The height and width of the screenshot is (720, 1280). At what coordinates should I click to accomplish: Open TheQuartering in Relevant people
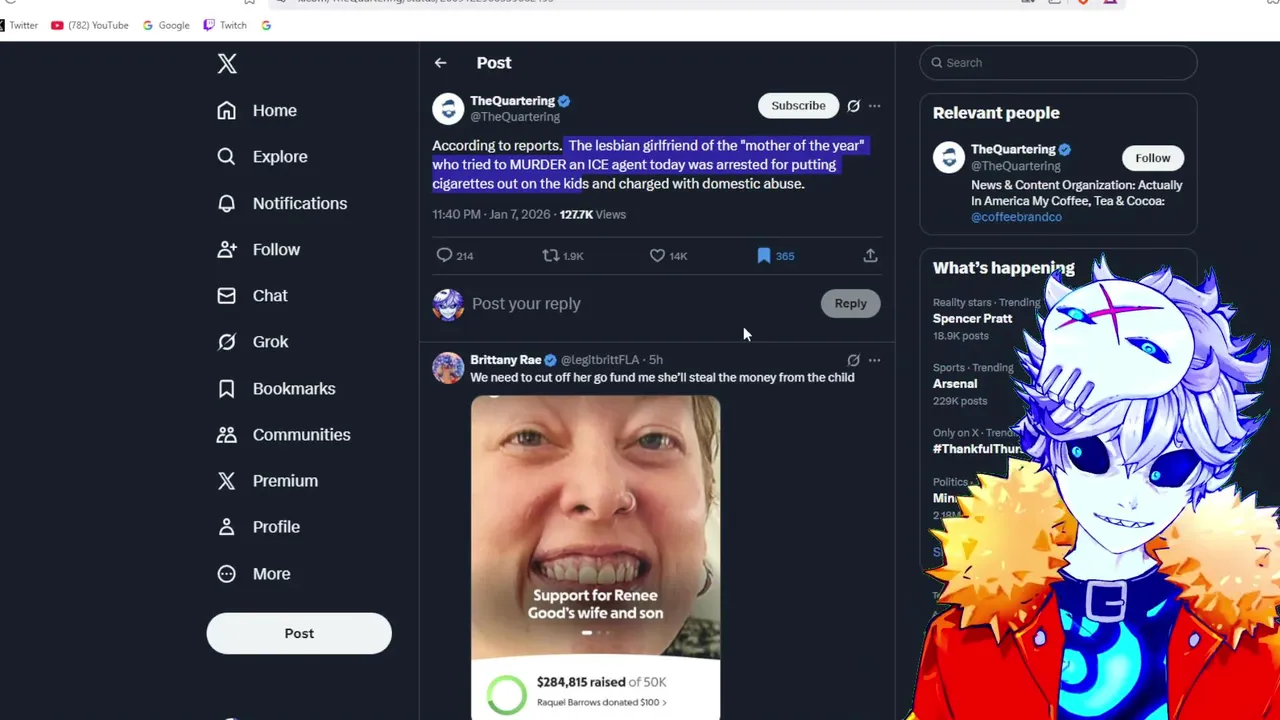[x=1013, y=149]
